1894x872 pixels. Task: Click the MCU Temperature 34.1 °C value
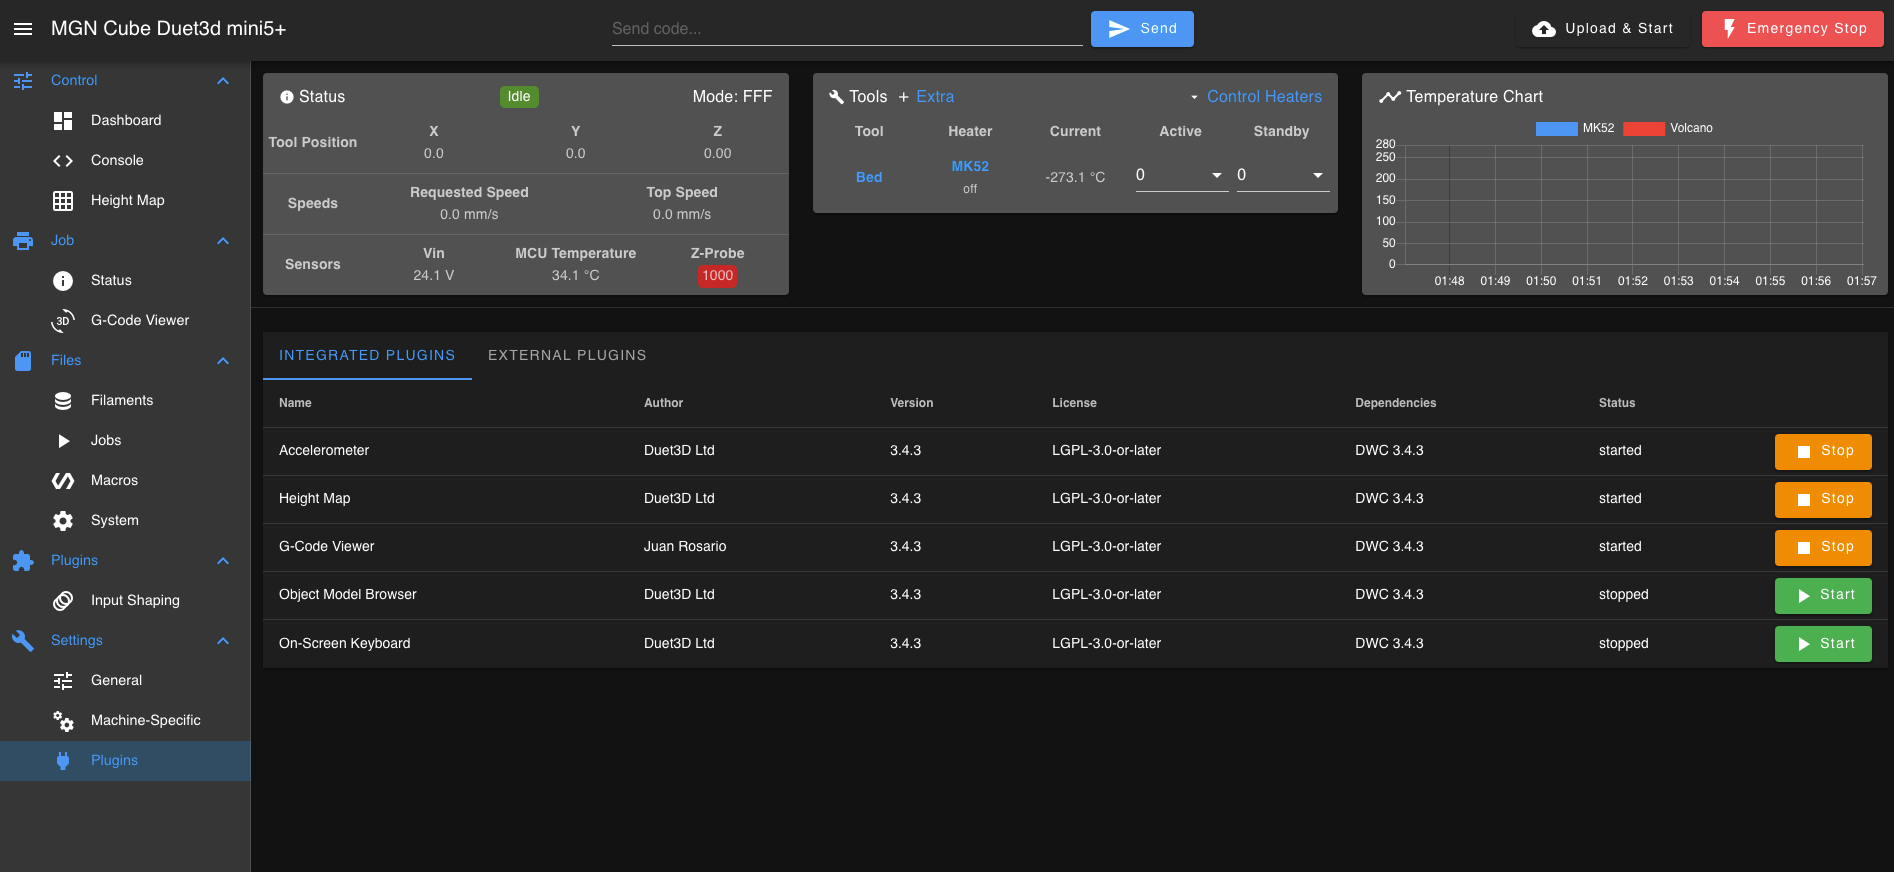576,275
